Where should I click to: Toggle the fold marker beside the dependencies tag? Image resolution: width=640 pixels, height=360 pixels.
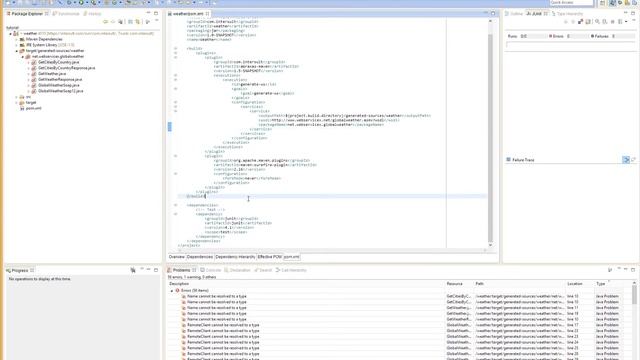tap(176, 205)
